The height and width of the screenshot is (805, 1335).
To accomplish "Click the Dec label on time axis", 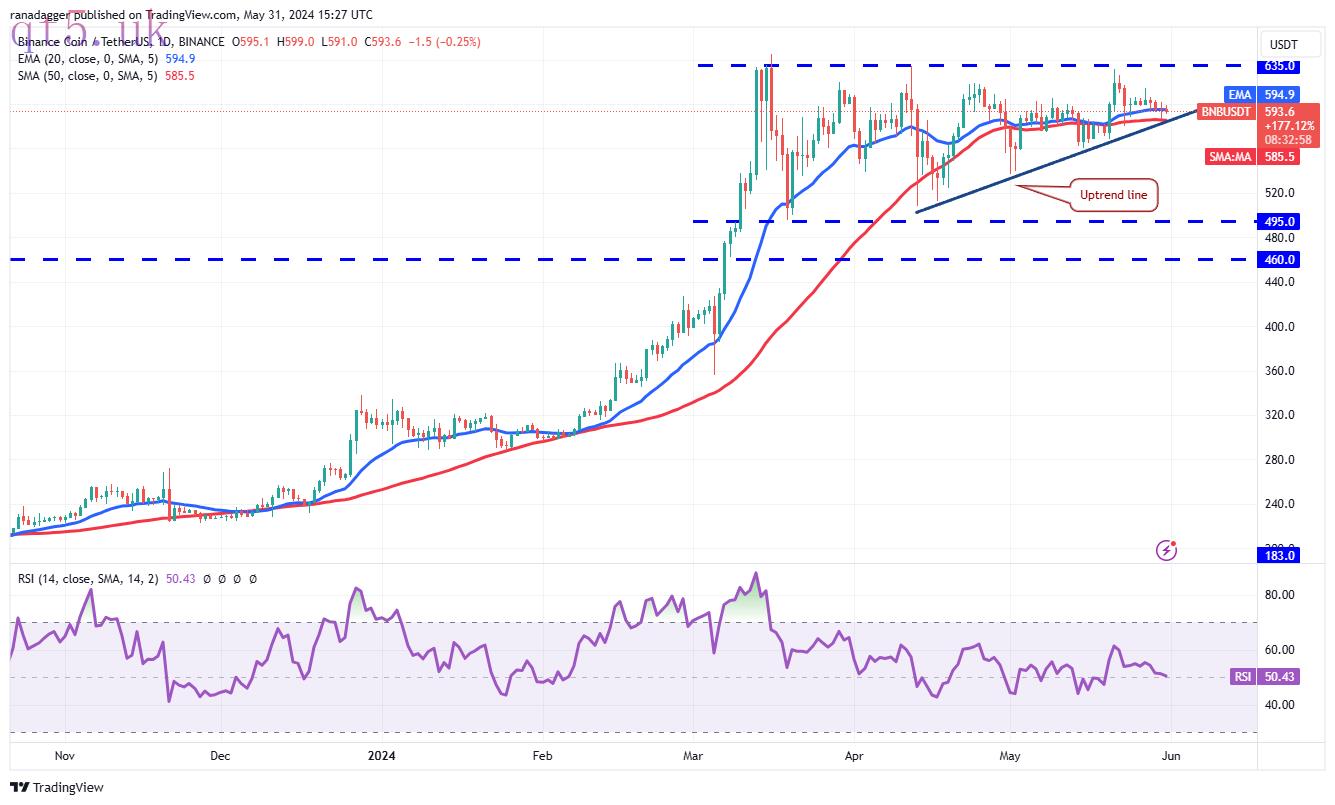I will point(220,756).
